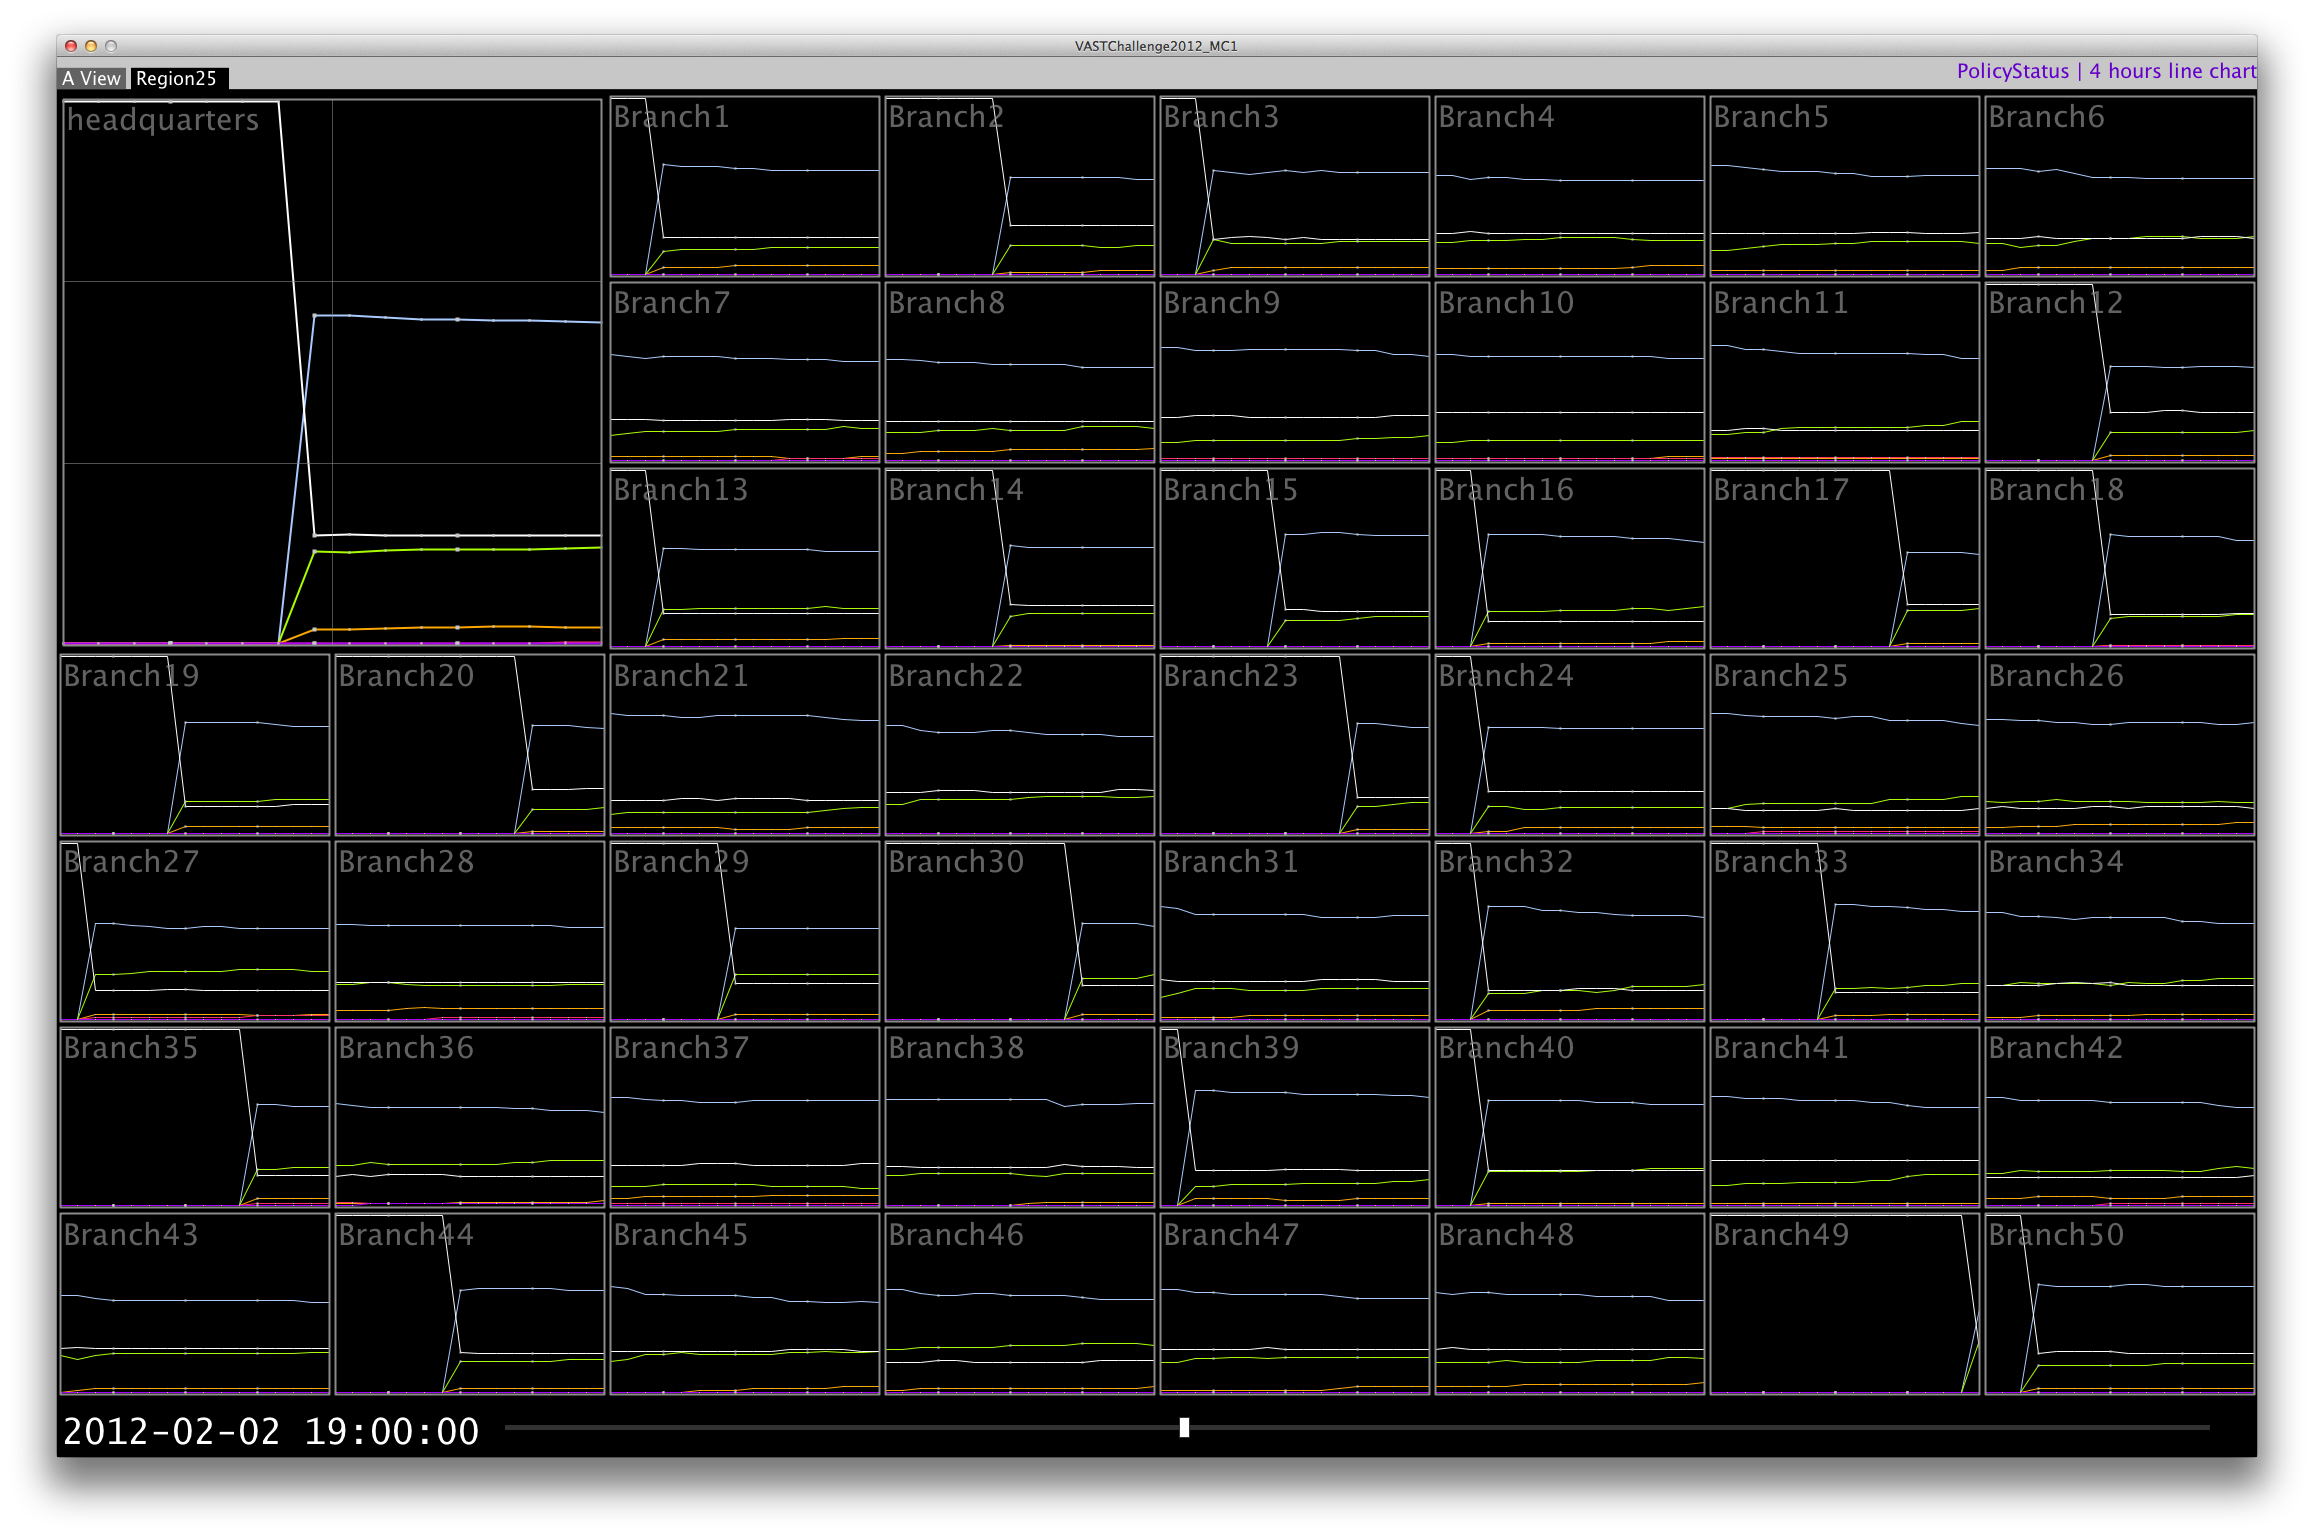The width and height of the screenshot is (2314, 1536).
Task: Click the Branch29 line chart
Action: (745, 931)
